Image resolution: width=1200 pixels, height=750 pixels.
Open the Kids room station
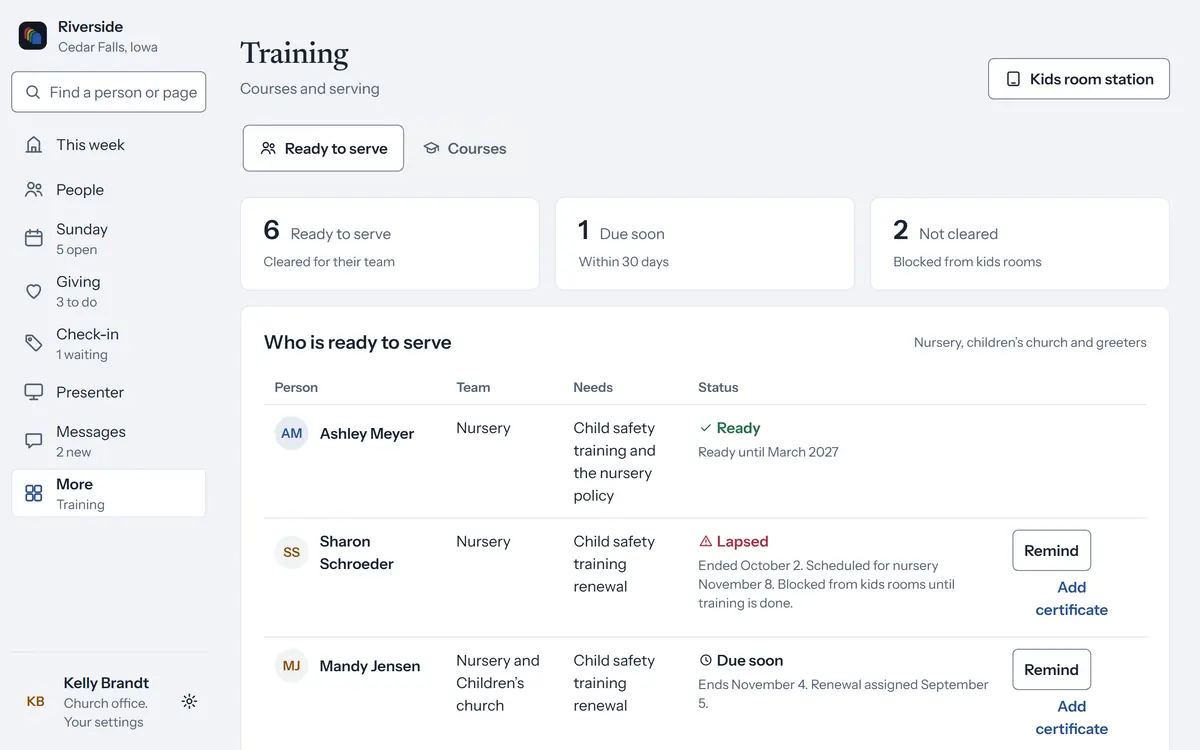tap(1079, 79)
